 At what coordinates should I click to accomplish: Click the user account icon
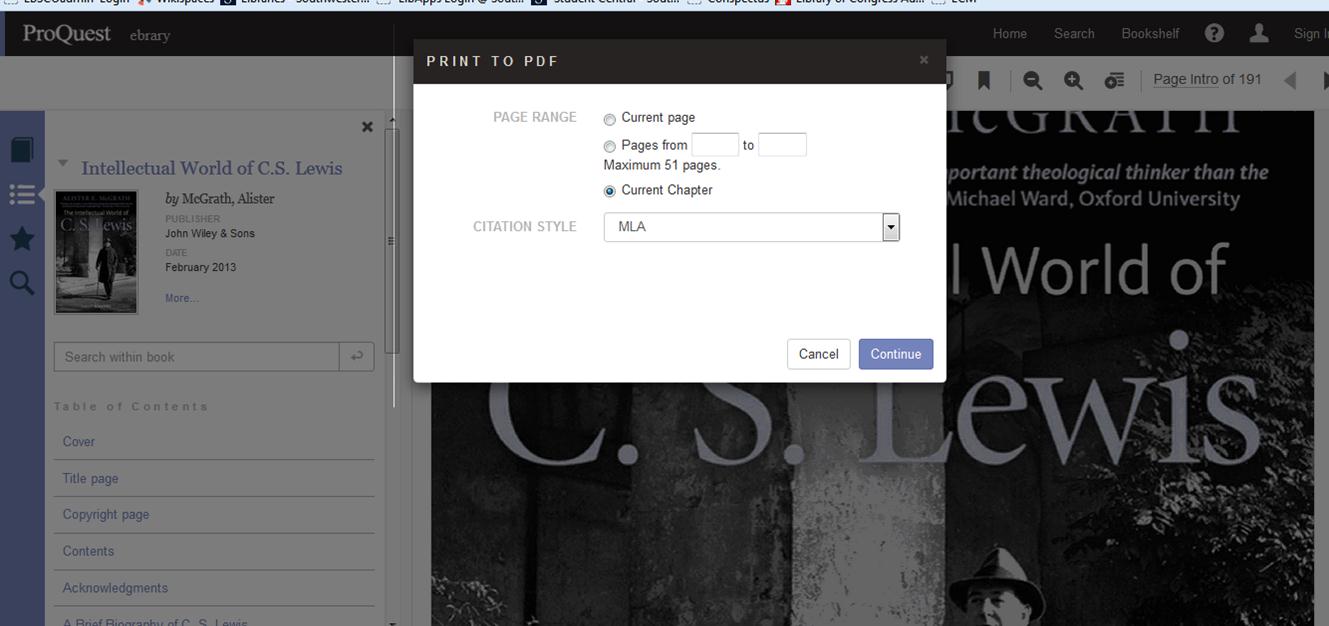1259,33
